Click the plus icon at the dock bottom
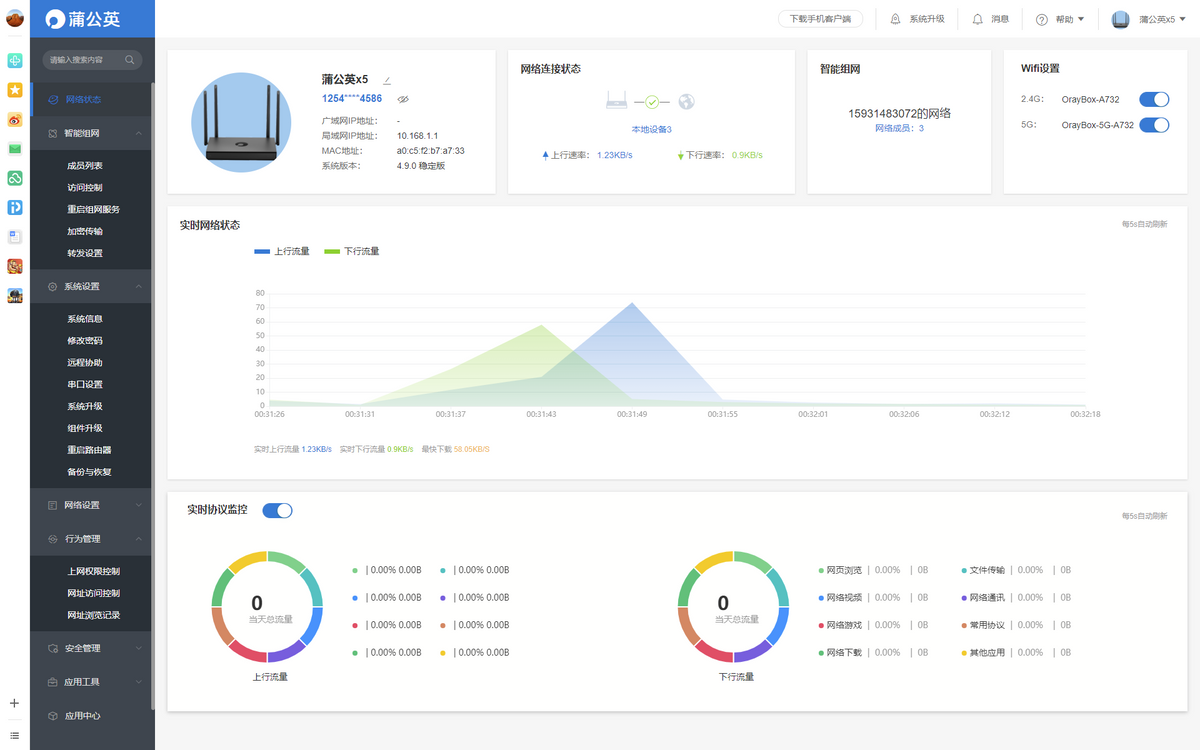This screenshot has height=750, width=1200. (14, 703)
